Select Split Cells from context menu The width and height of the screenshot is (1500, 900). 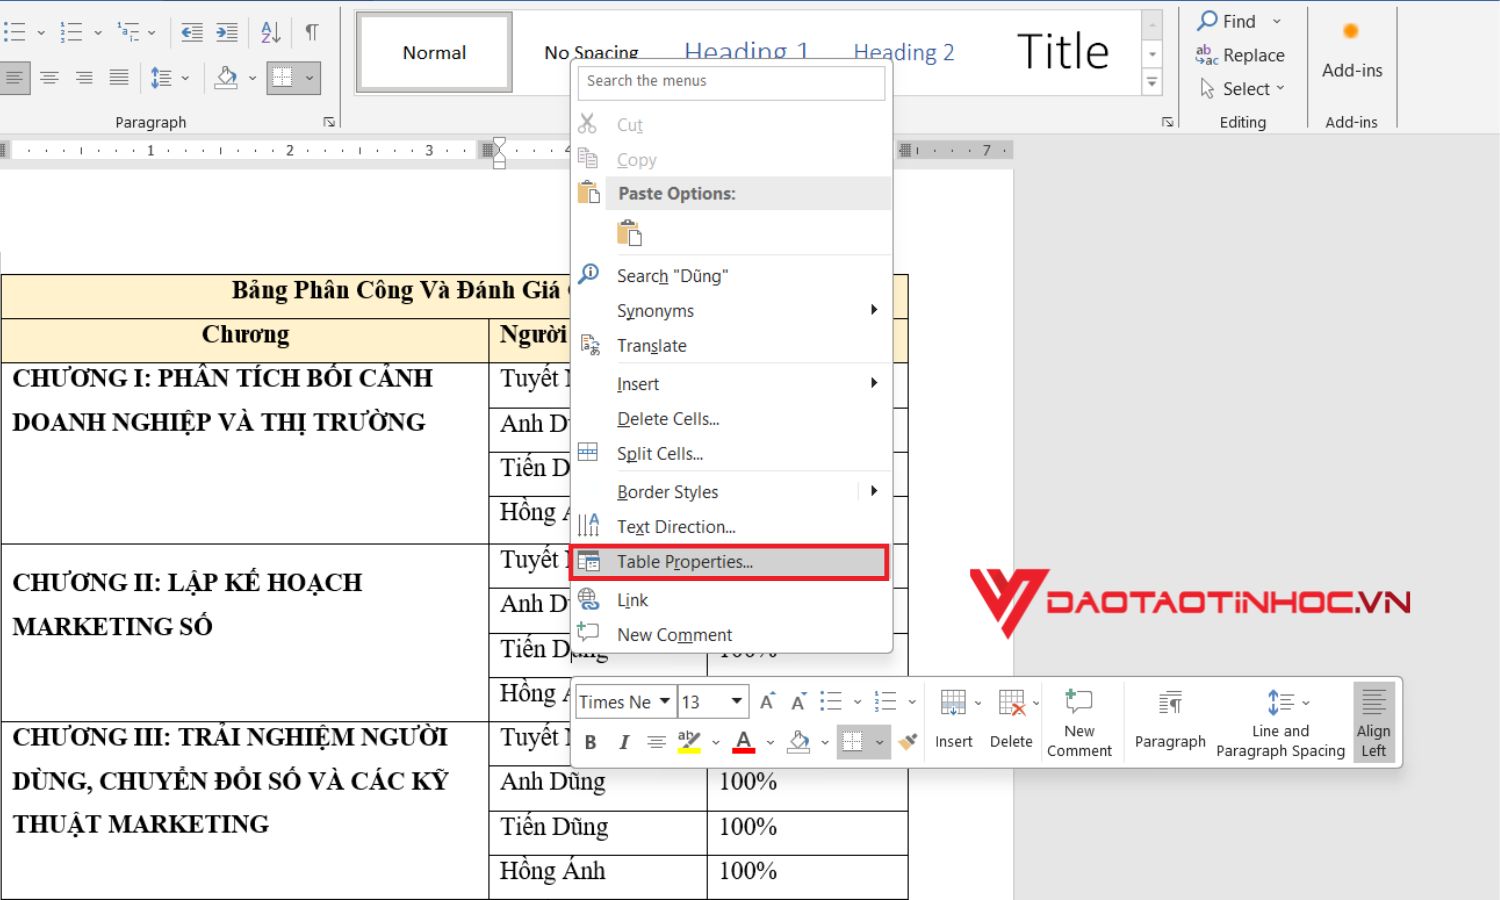(x=660, y=453)
